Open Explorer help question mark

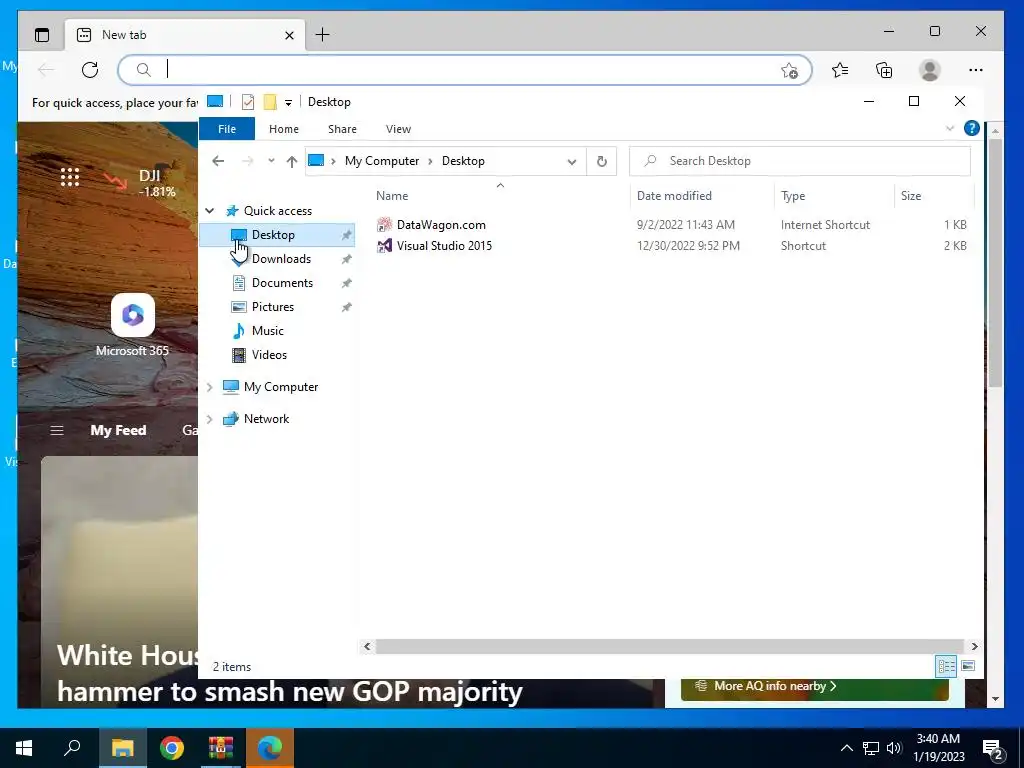972,129
